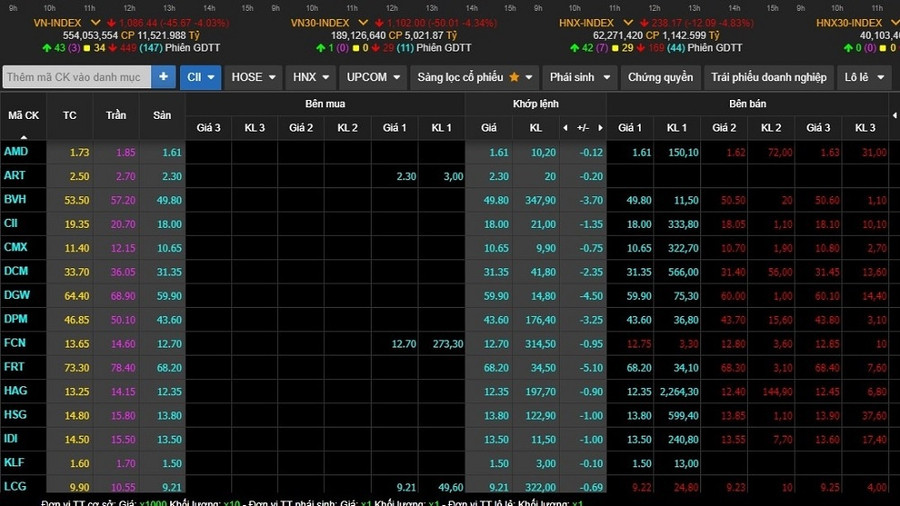Open the Trái phiếu doanh nghiệp tab

pyautogui.click(x=768, y=77)
